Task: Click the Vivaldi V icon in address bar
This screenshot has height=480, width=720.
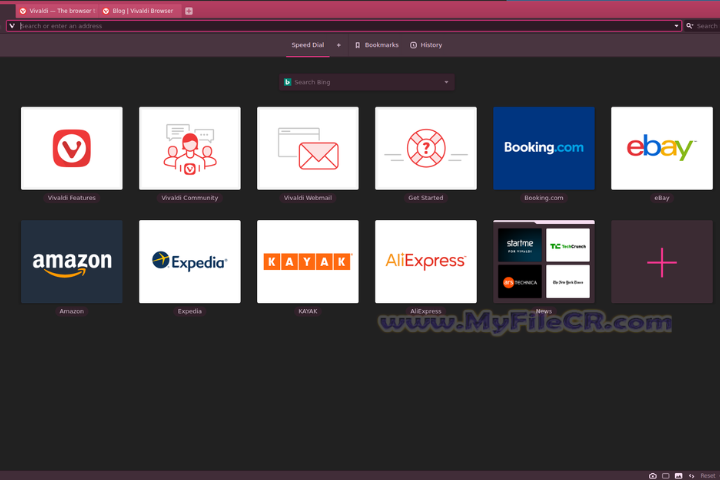Action: pyautogui.click(x=12, y=26)
